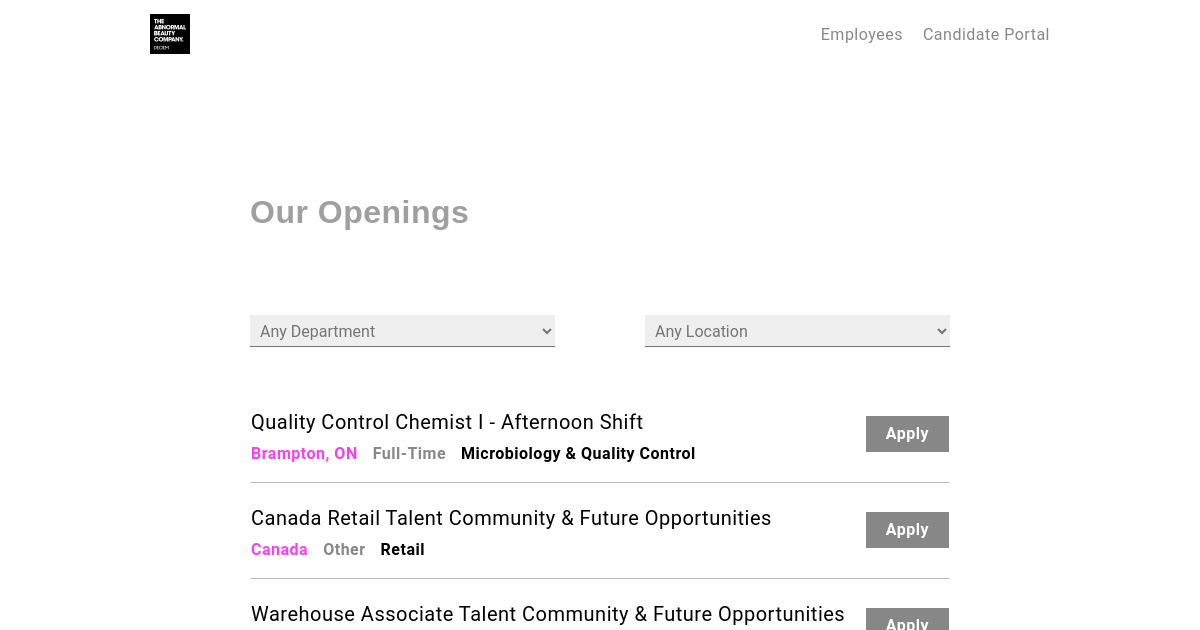Expand the Any Location dropdown
Viewport: 1200px width, 630px height.
coord(797,331)
